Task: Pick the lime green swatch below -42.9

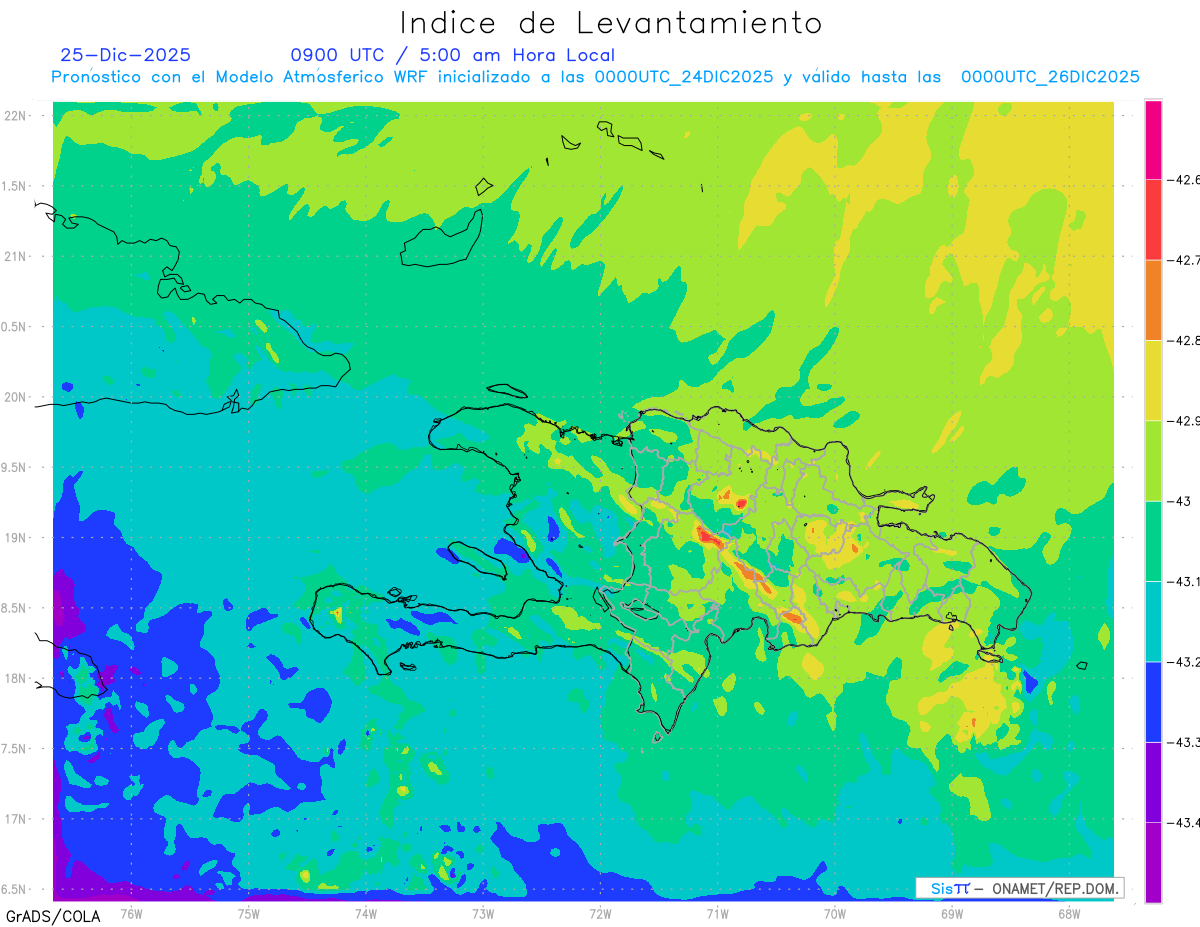Action: 1153,461
